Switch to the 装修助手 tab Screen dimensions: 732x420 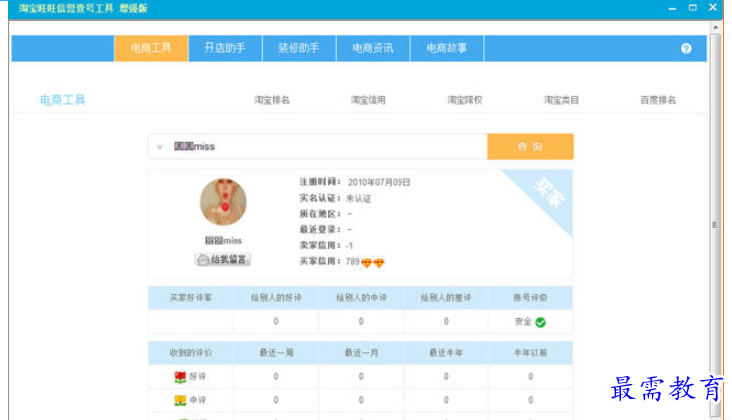pyautogui.click(x=299, y=48)
